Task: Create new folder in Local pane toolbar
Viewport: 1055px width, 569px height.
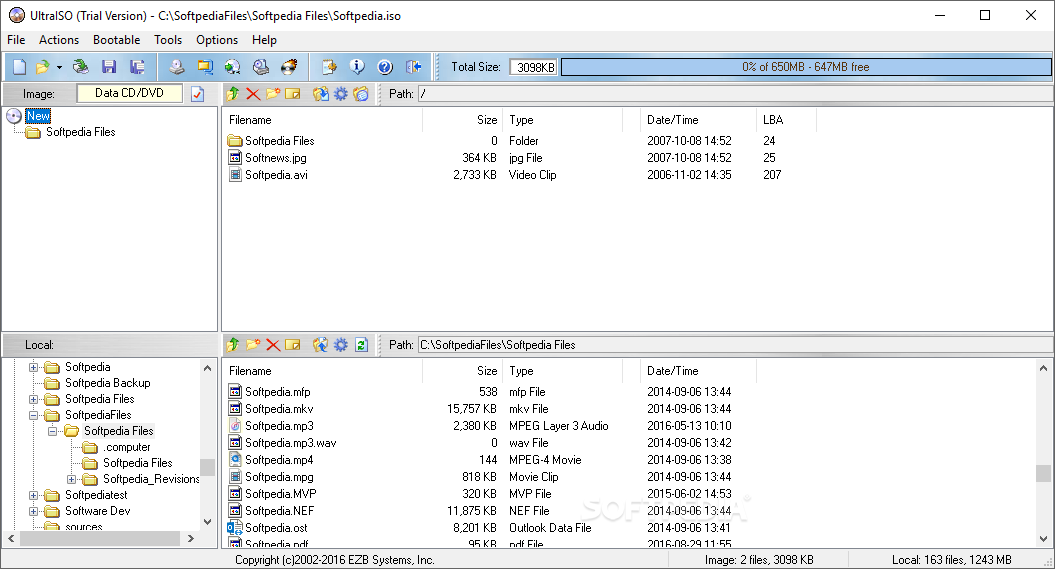Action: pyautogui.click(x=253, y=344)
